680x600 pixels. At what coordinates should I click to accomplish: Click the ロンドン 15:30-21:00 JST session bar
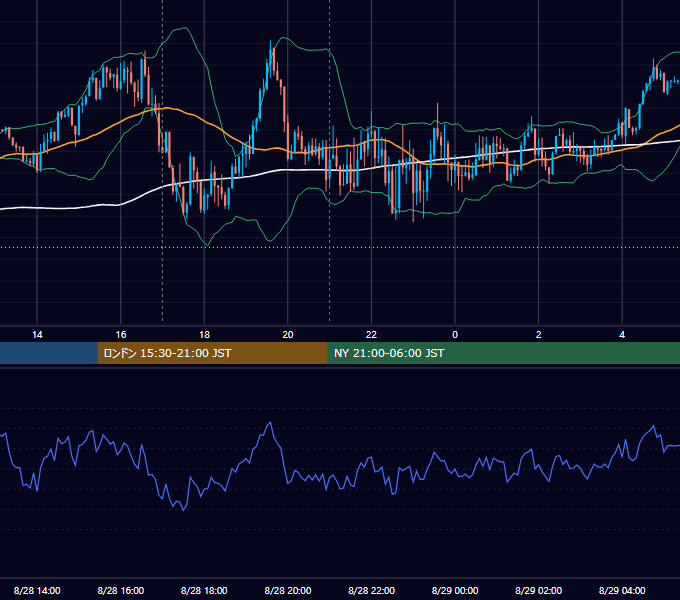212,353
